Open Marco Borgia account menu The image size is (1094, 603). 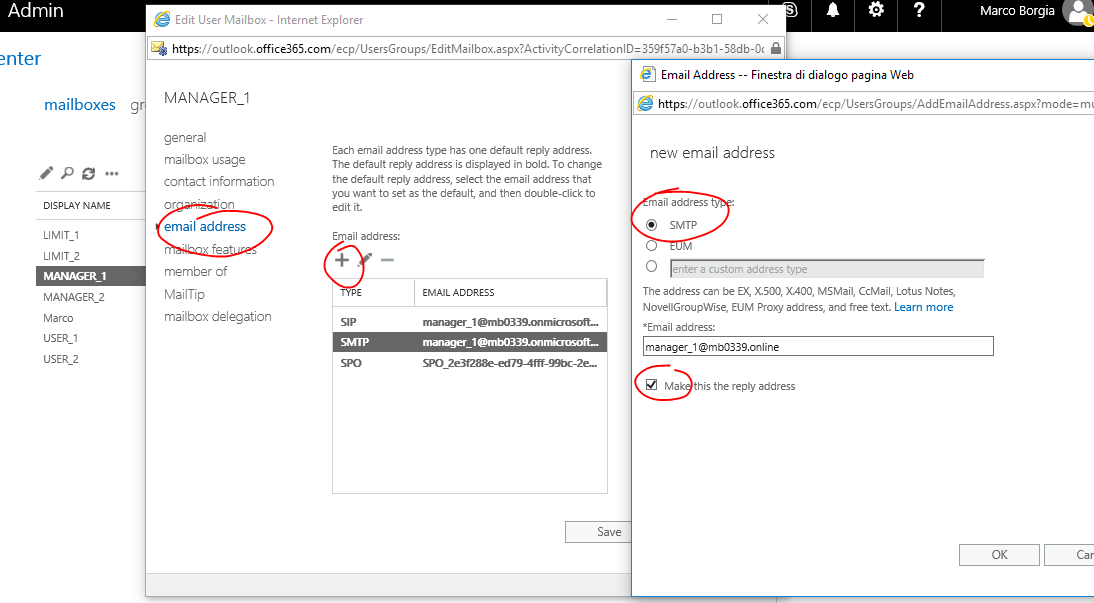coord(1017,10)
